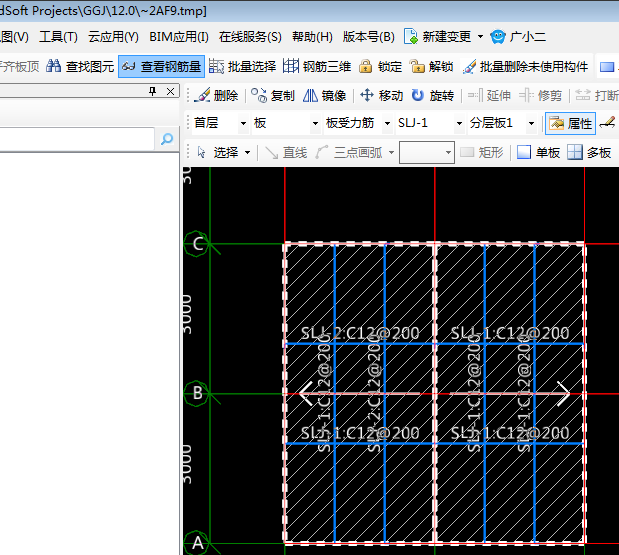Select the Rotate tool
The width and height of the screenshot is (619, 555).
(432, 96)
